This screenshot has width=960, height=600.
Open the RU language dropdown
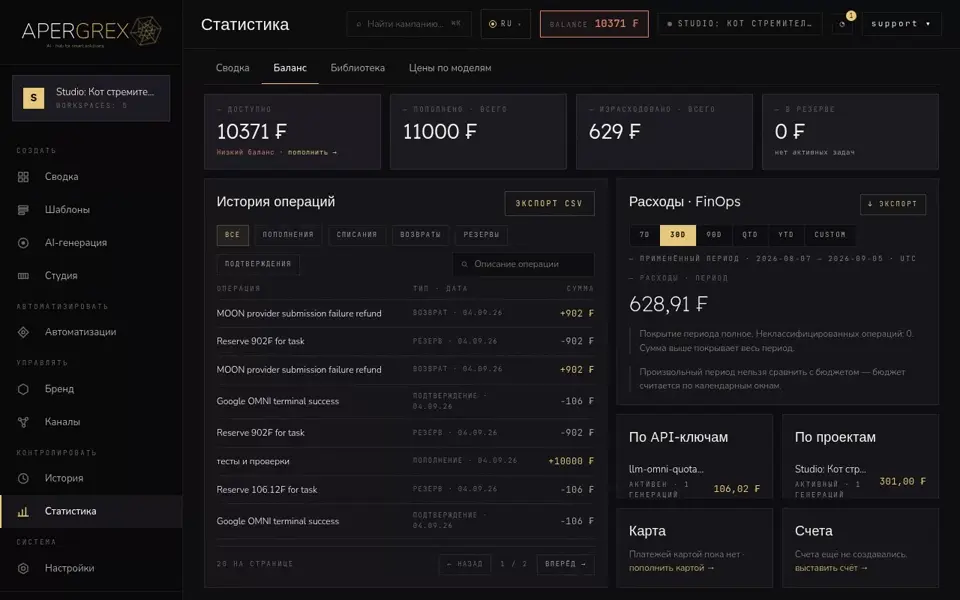coord(505,24)
